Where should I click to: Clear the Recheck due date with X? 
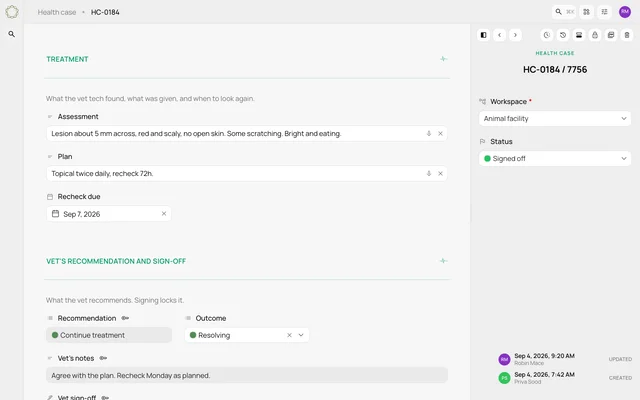[x=164, y=213]
